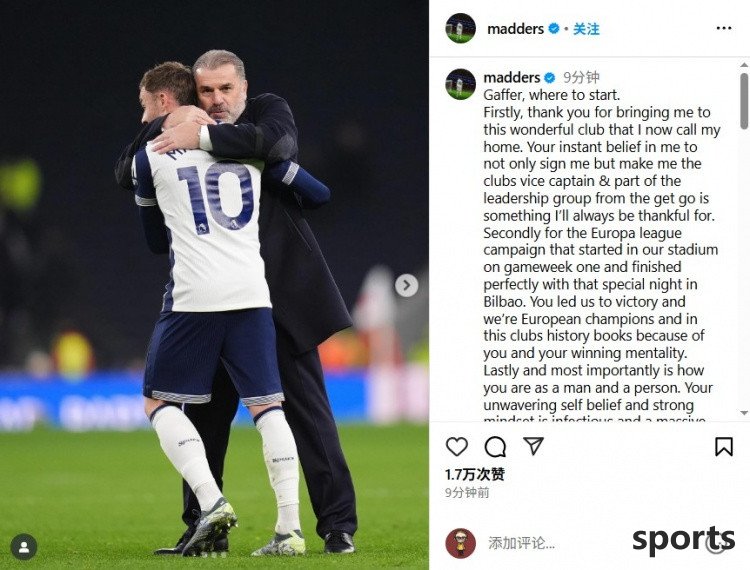Open the three-dot more options menu
The width and height of the screenshot is (750, 570).
pyautogui.click(x=724, y=29)
